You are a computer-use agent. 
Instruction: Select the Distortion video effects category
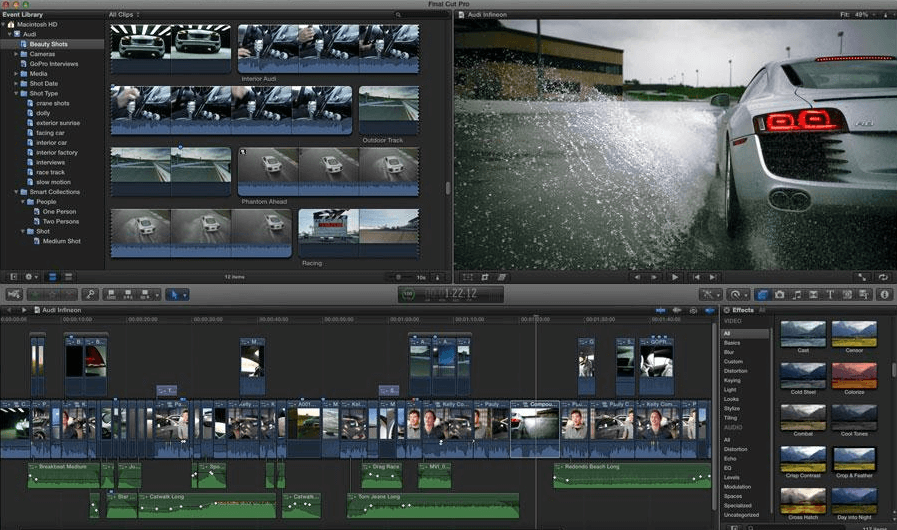pos(735,371)
